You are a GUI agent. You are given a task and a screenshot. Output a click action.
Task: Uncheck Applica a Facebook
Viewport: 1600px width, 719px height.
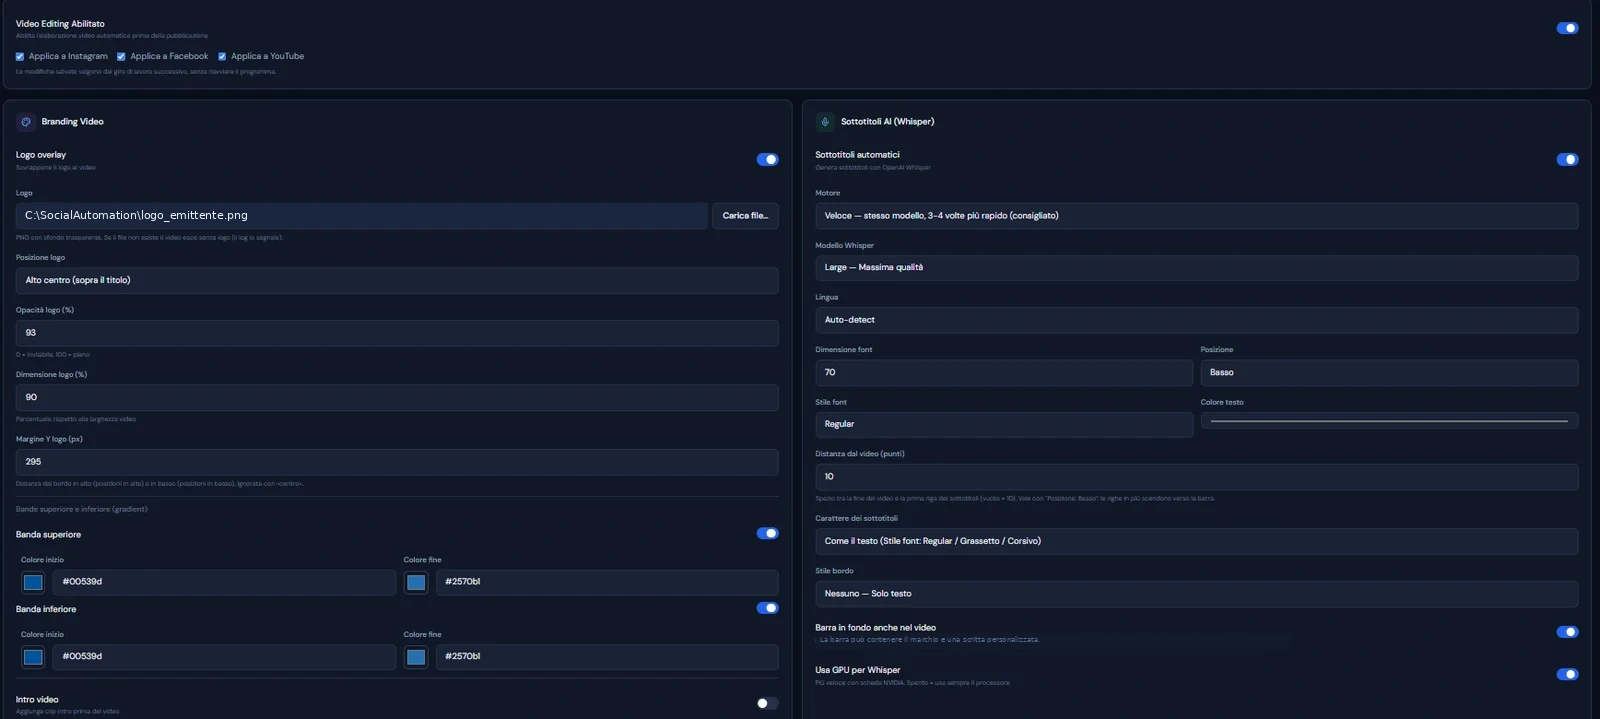pos(121,57)
